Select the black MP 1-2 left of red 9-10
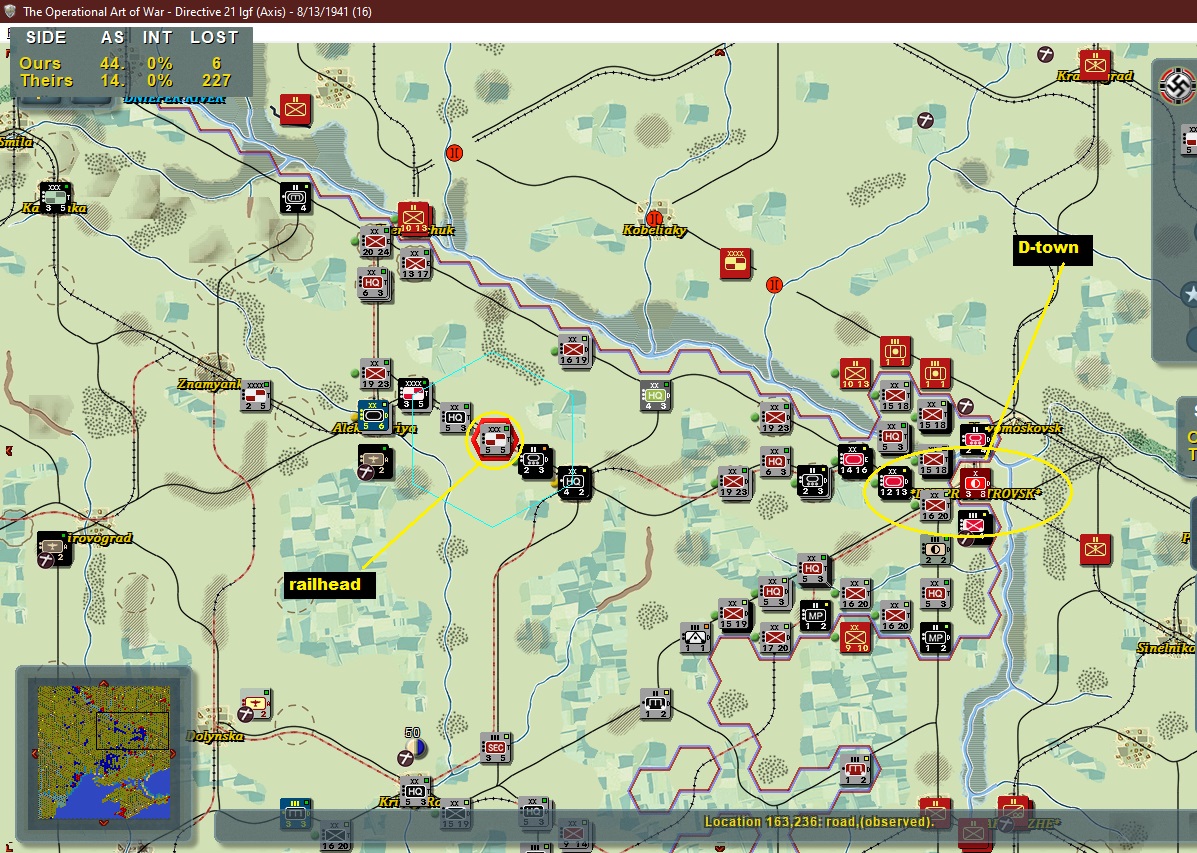 click(815, 616)
